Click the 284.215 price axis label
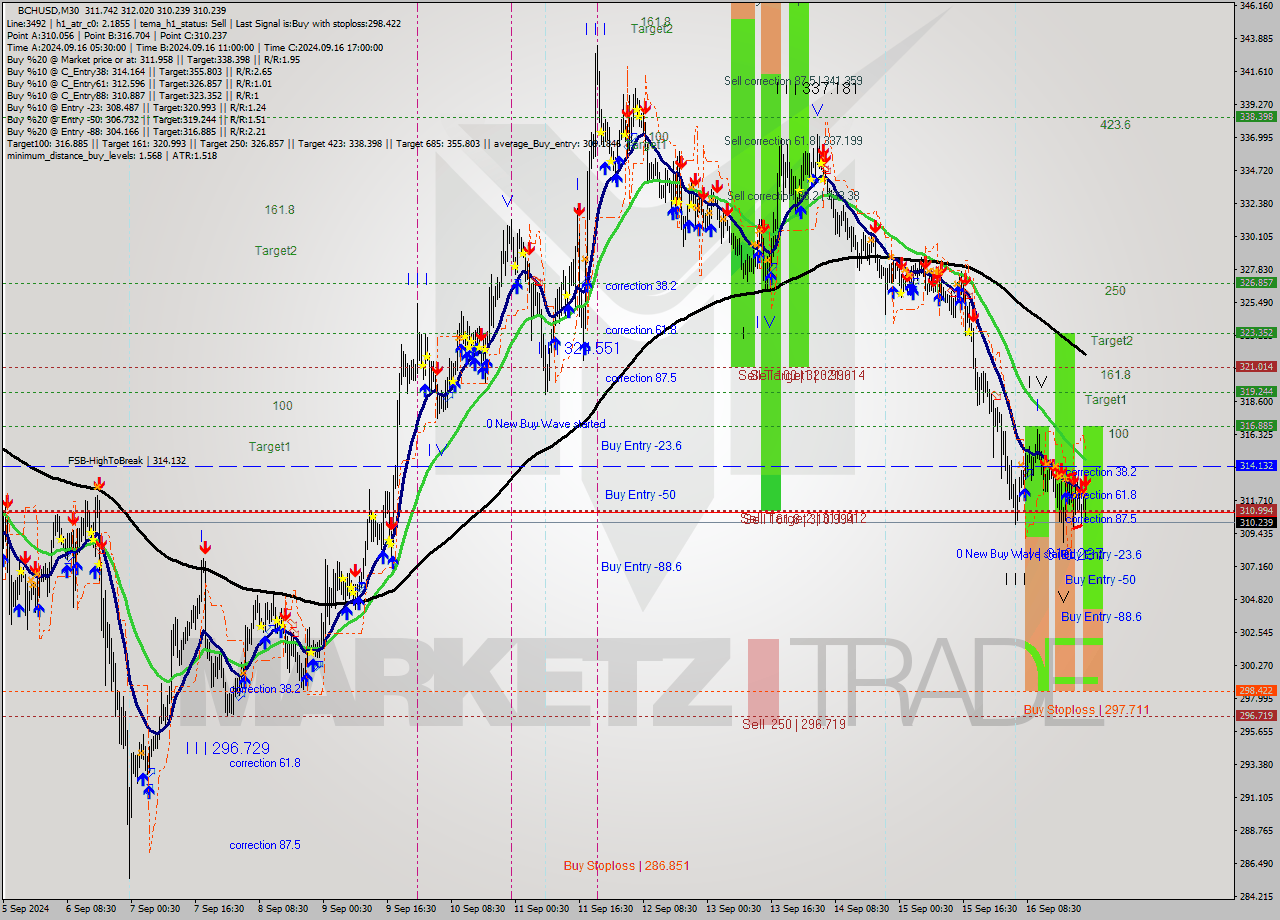 tap(1255, 897)
